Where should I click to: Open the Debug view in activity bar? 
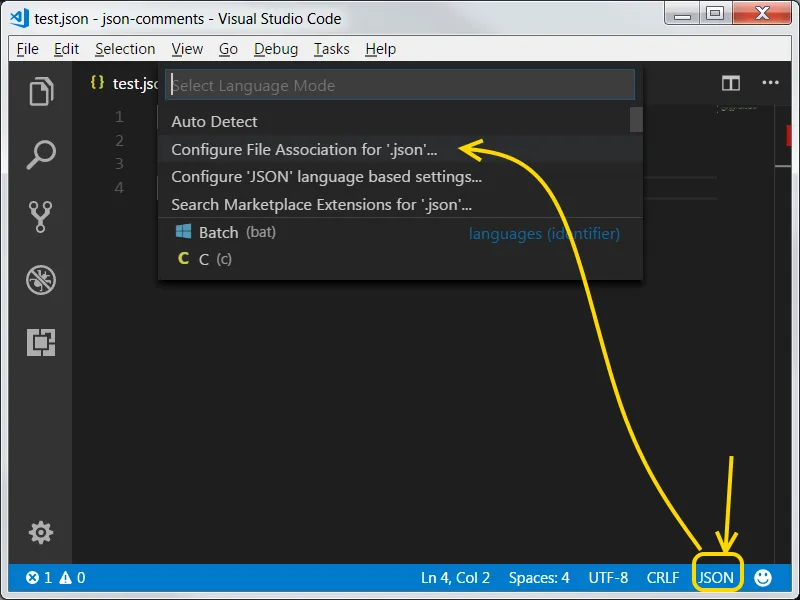(x=41, y=280)
